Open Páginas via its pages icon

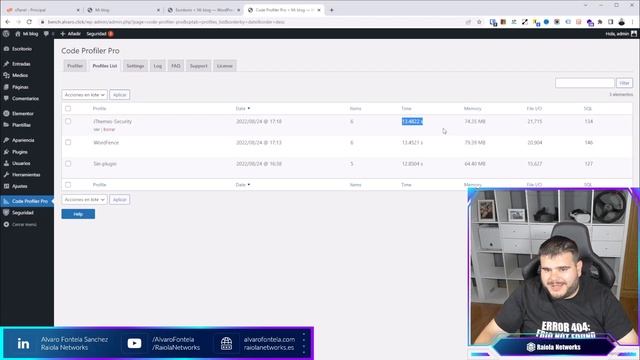[6, 87]
